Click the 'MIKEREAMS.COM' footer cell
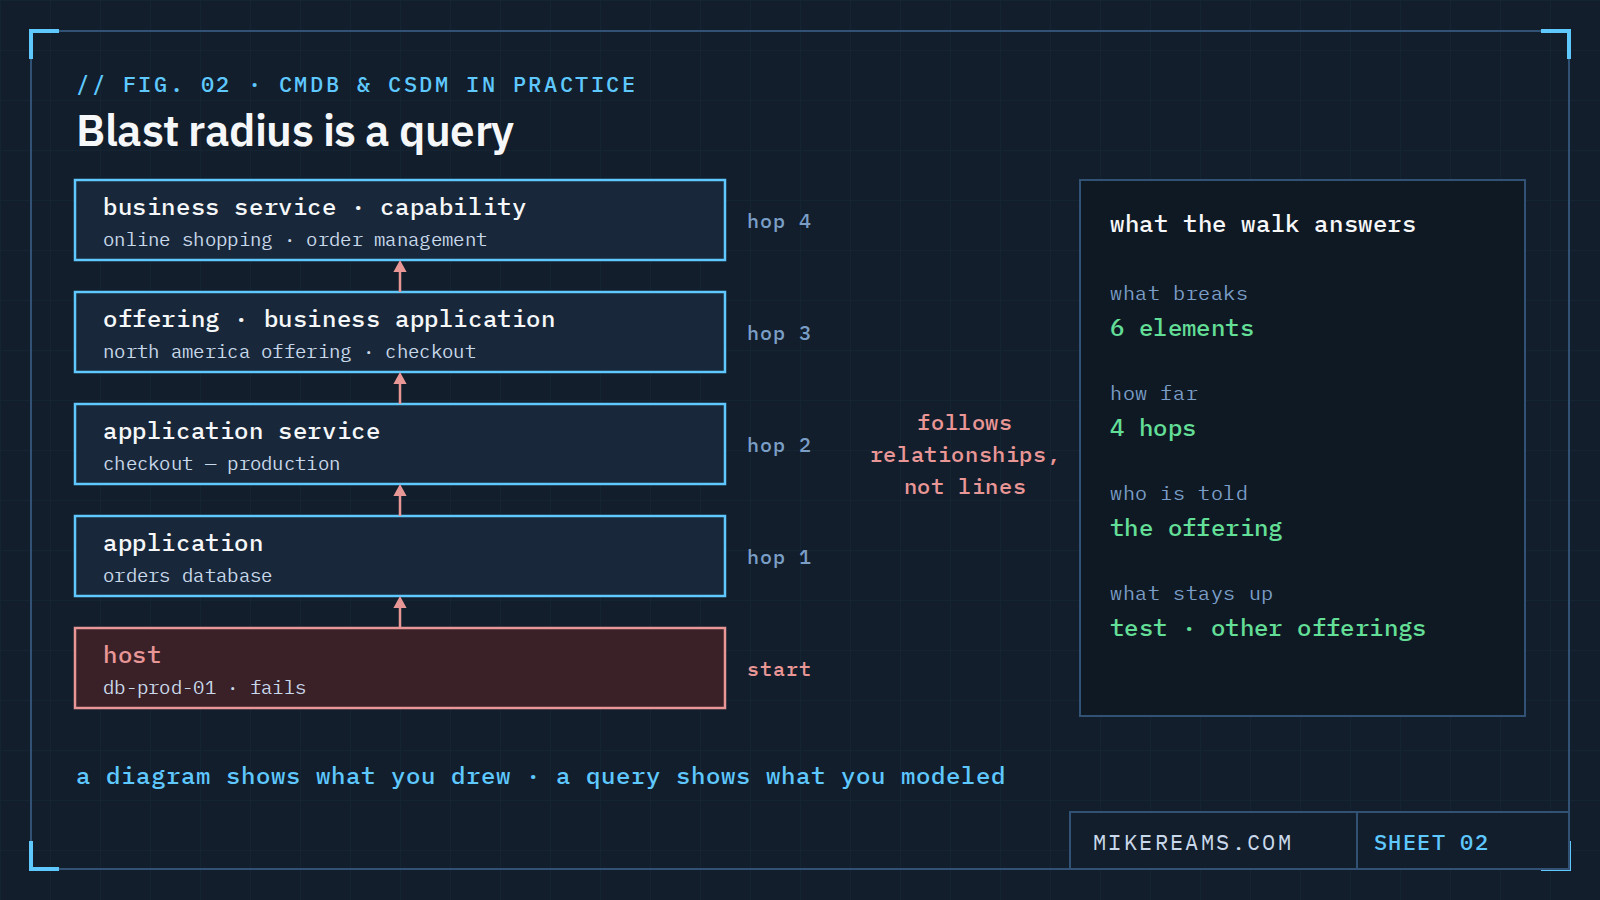The height and width of the screenshot is (900, 1600). tap(1213, 840)
